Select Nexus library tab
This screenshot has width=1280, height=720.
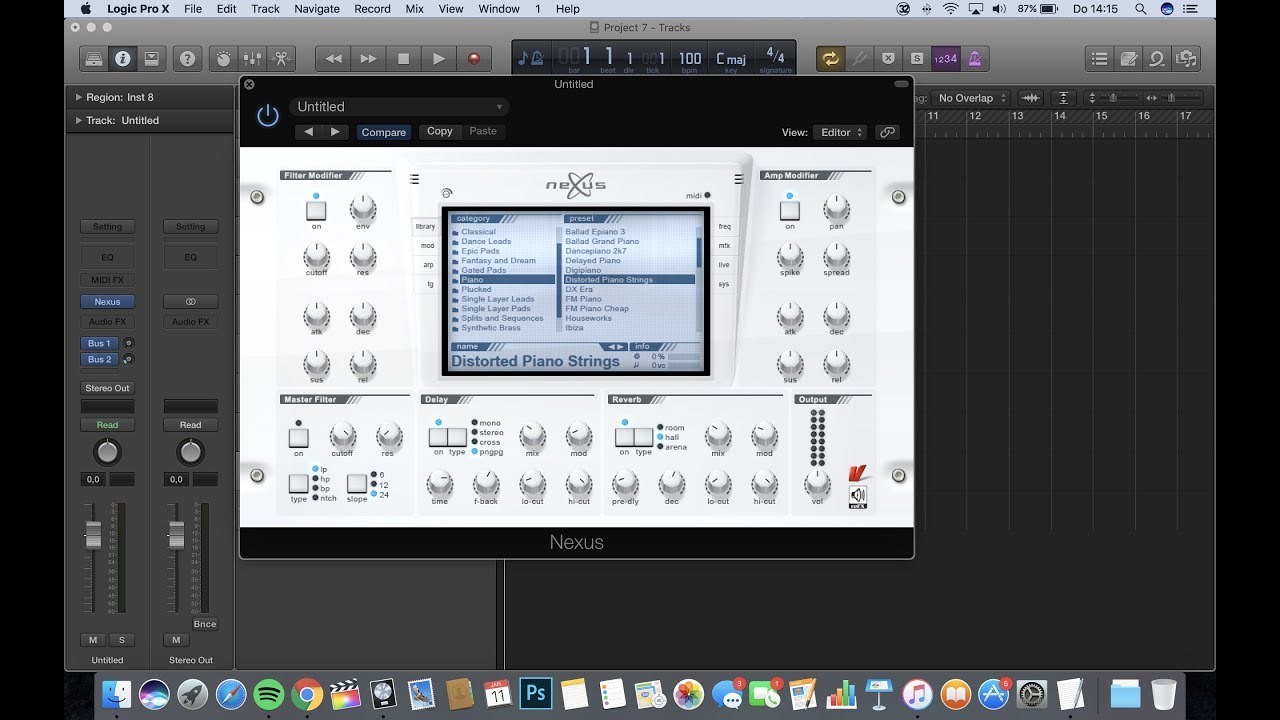[426, 226]
